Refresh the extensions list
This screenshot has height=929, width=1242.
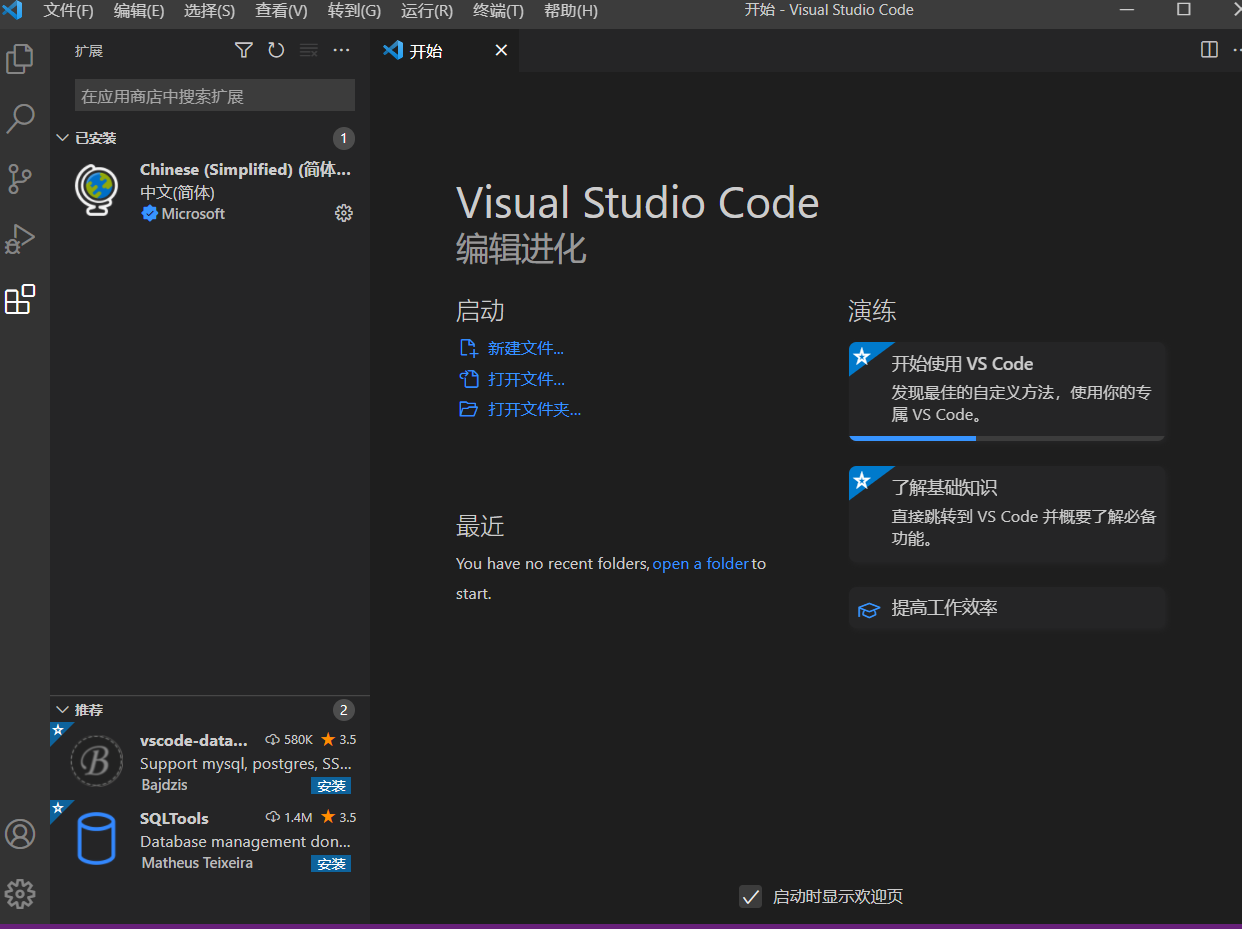click(276, 50)
